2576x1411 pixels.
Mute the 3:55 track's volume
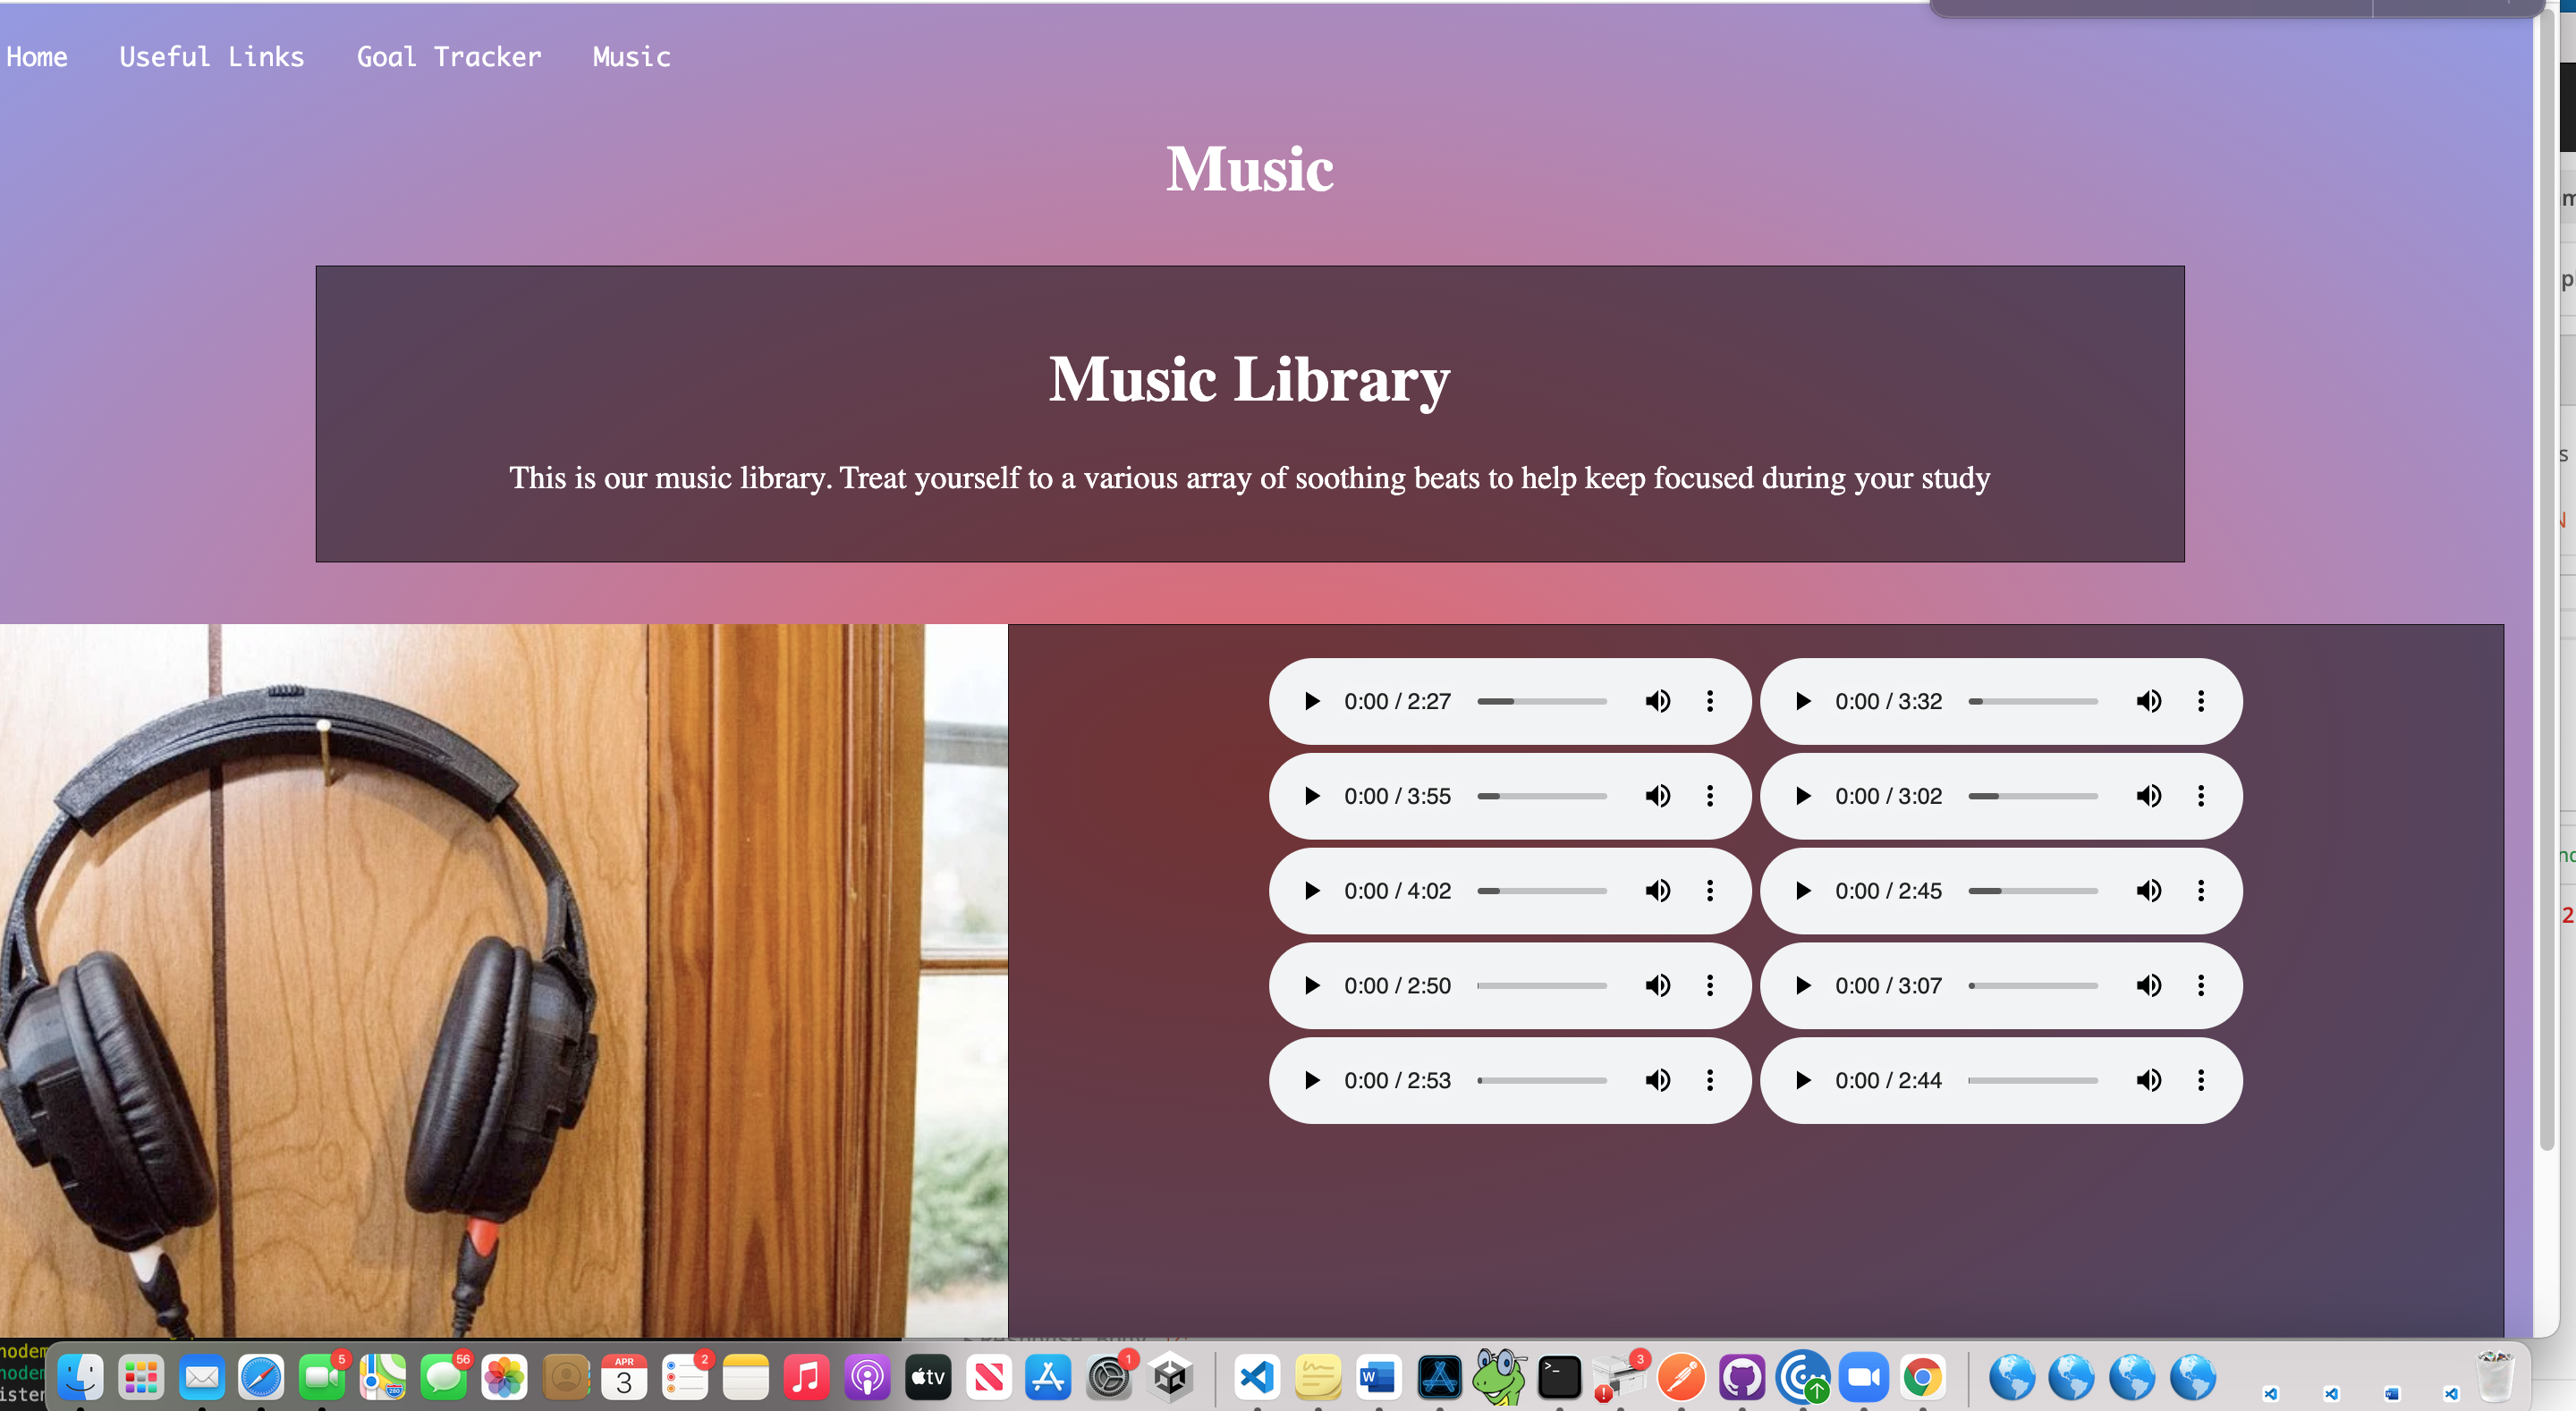[x=1657, y=796]
